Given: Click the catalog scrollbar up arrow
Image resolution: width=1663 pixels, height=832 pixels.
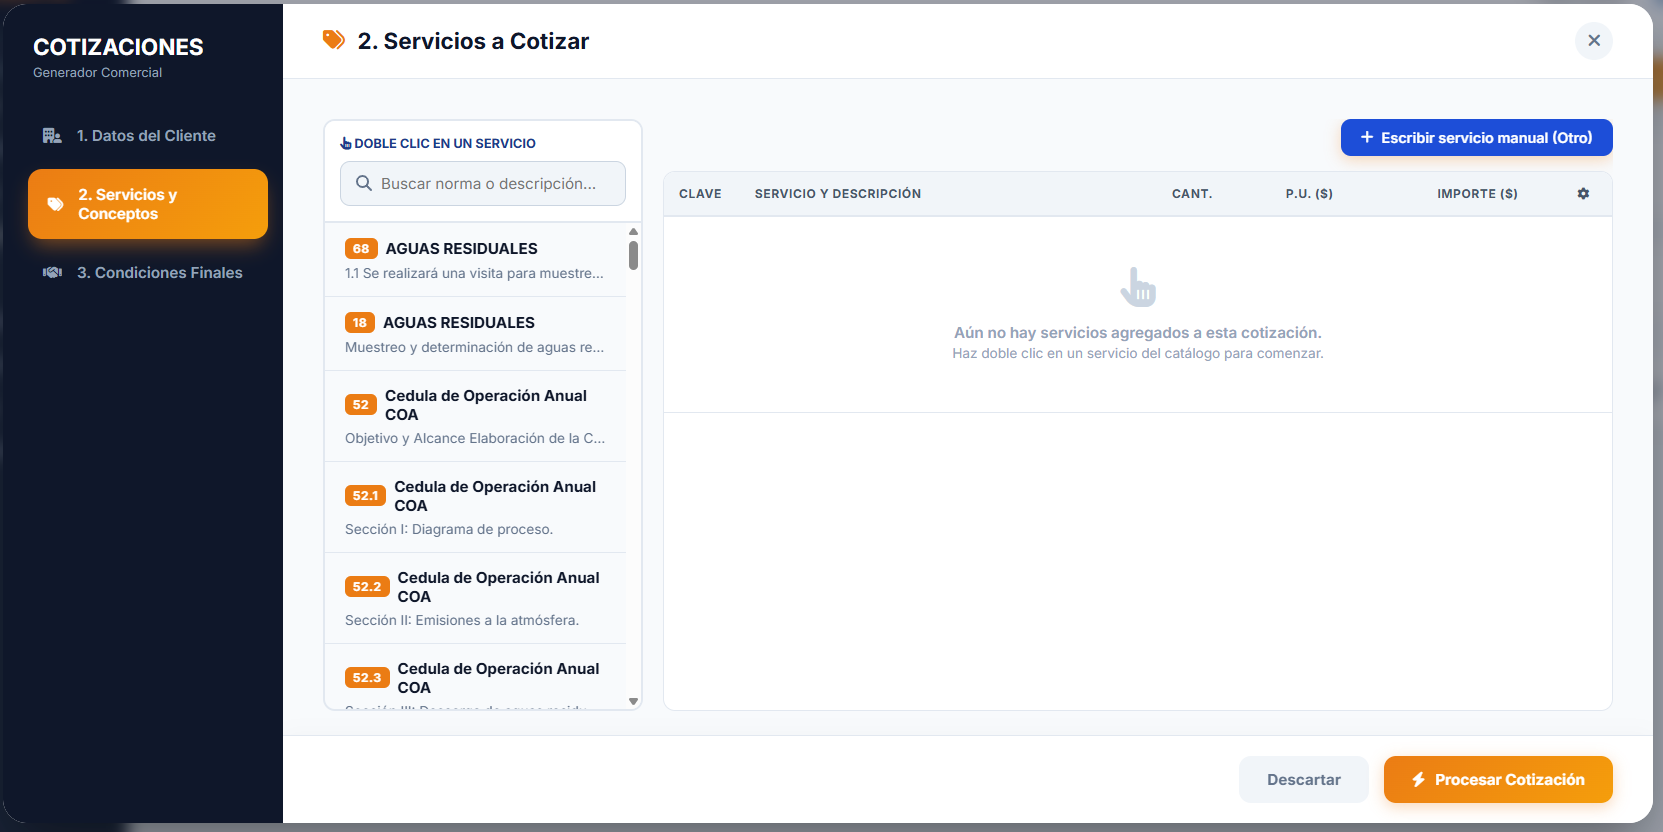Looking at the screenshot, I should pos(633,231).
